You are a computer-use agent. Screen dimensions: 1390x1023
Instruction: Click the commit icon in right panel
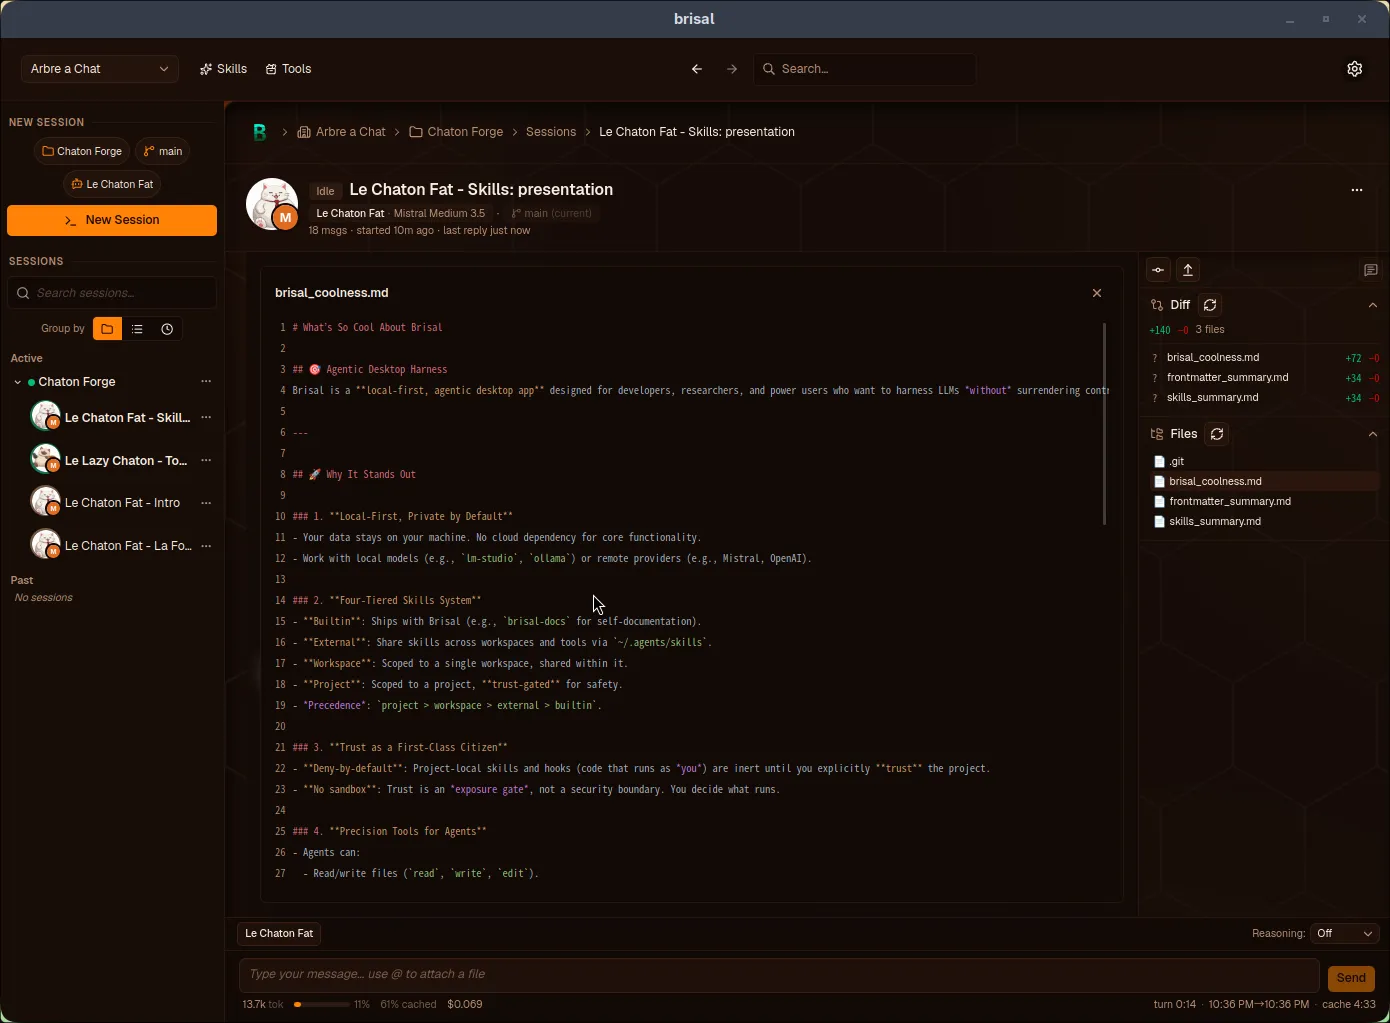pyautogui.click(x=1158, y=270)
